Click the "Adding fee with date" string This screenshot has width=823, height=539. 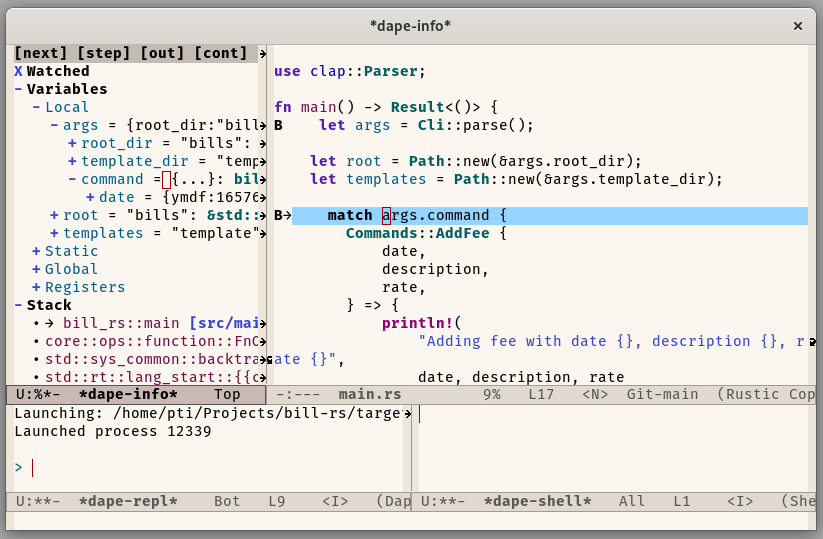tap(611, 341)
